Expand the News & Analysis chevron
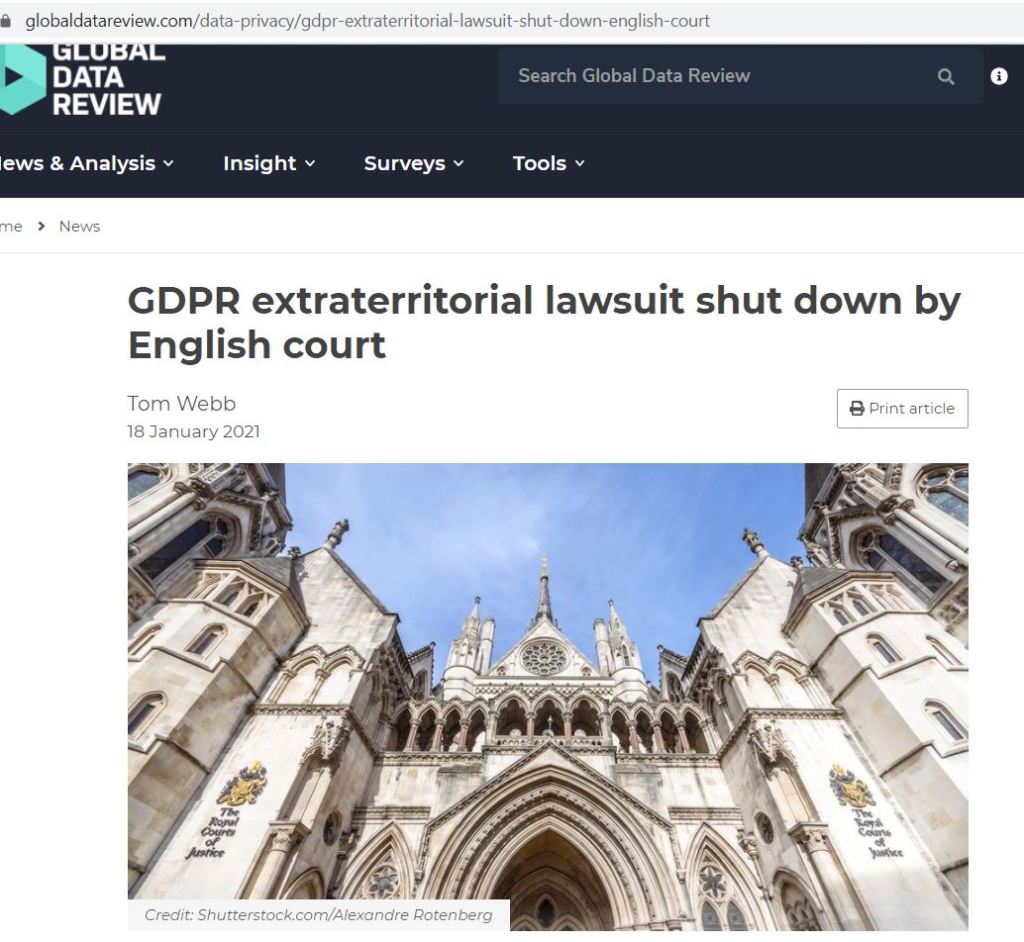Image resolution: width=1024 pixels, height=942 pixels. (168, 163)
